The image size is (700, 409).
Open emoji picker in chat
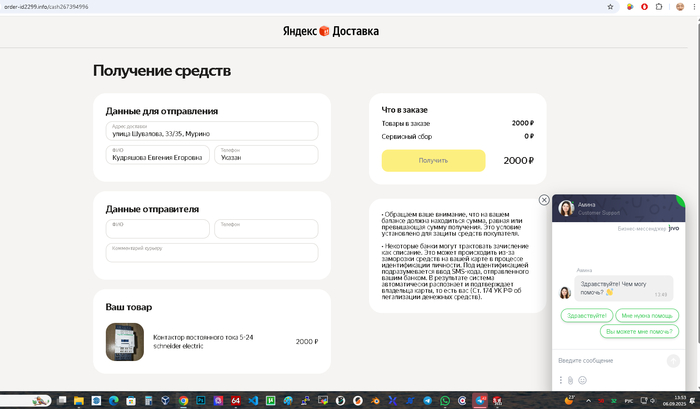tap(583, 380)
